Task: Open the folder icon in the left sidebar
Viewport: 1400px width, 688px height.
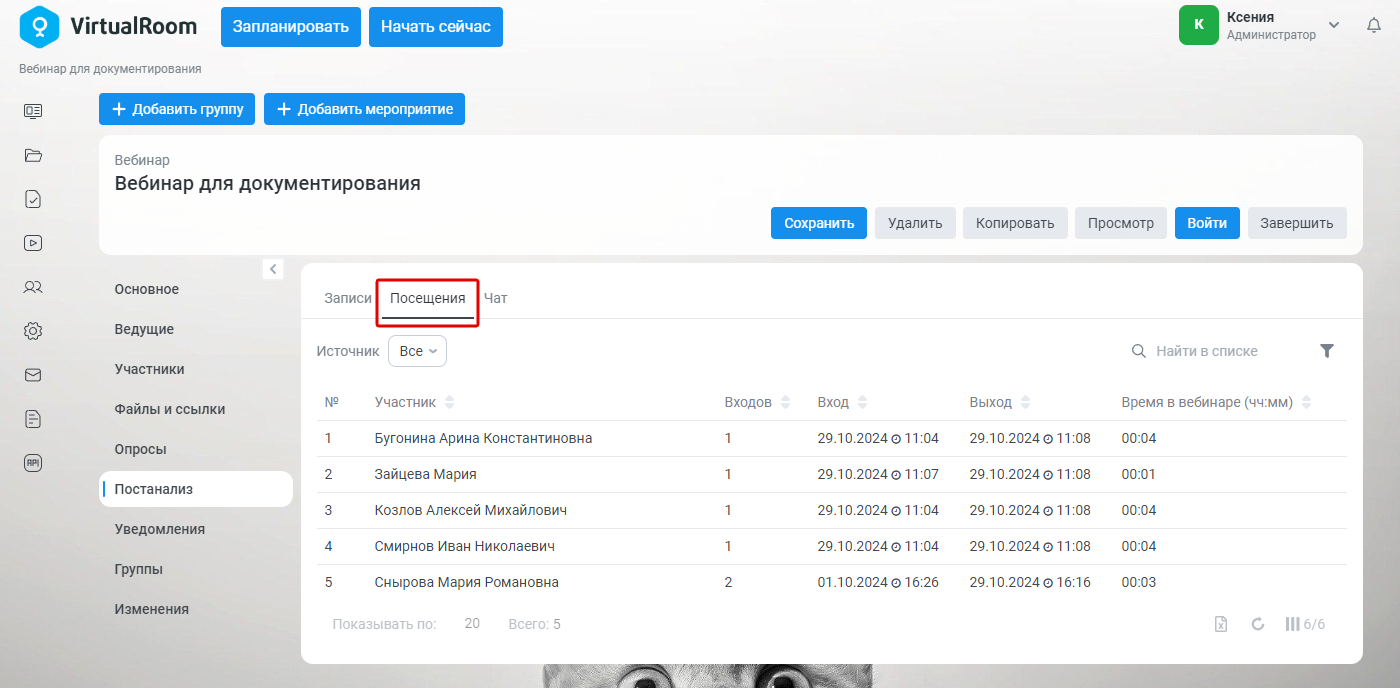Action: click(x=33, y=155)
